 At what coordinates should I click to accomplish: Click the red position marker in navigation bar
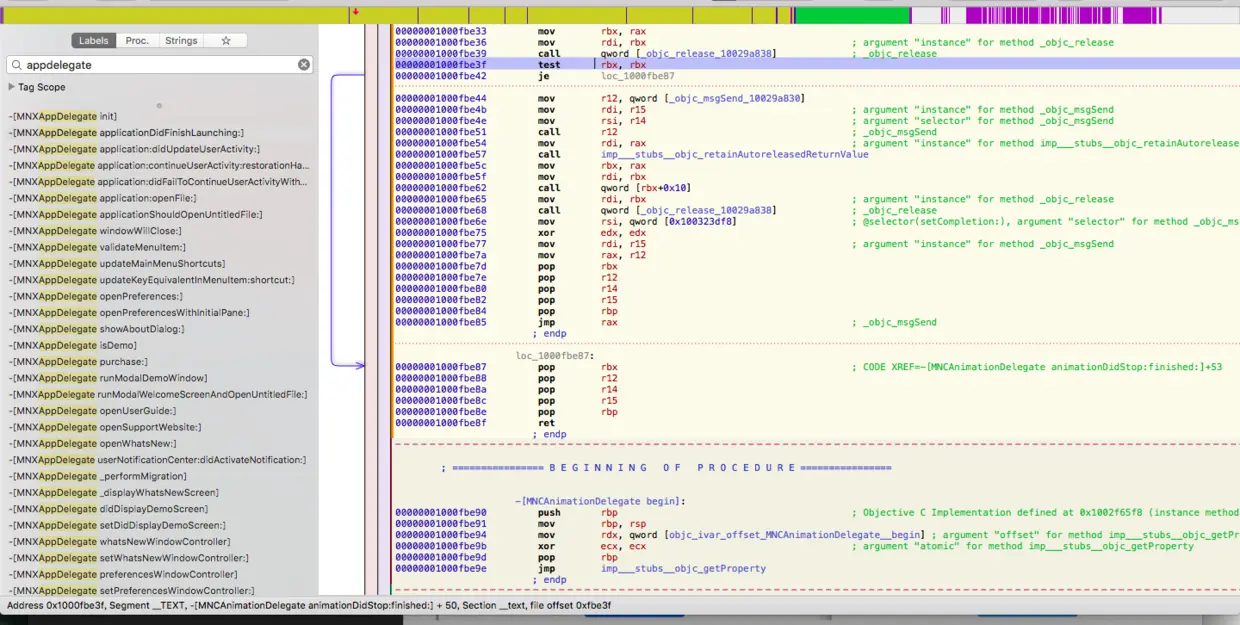[x=355, y=12]
